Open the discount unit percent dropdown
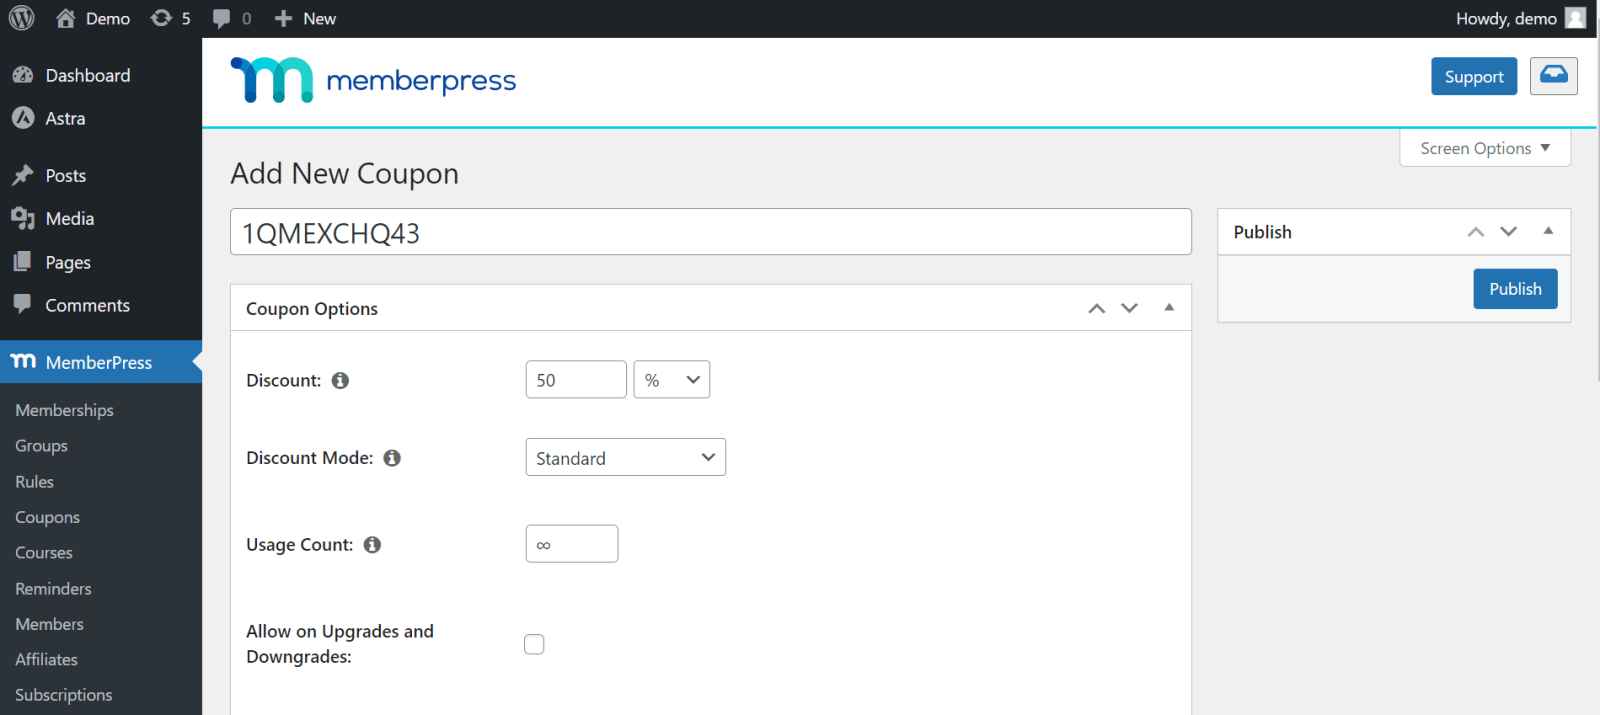Screen dimensions: 1600x715 click(671, 379)
